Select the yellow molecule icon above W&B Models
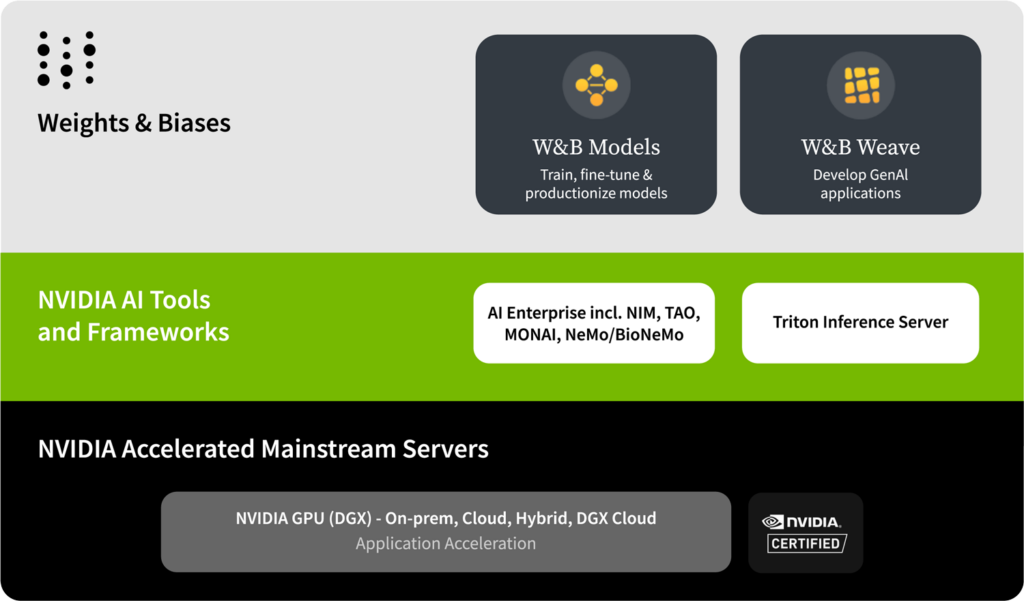This screenshot has width=1024, height=601. coord(595,85)
